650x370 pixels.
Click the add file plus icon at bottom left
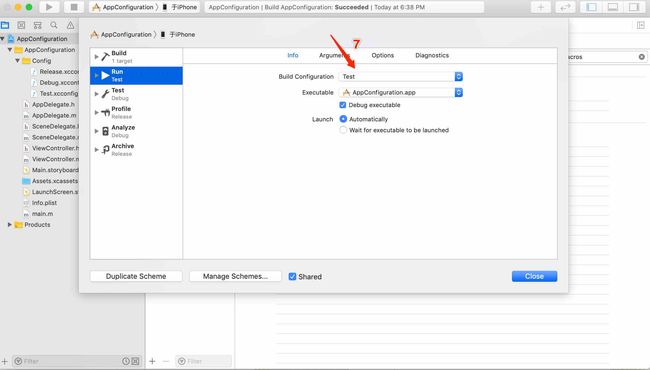tap(4, 361)
